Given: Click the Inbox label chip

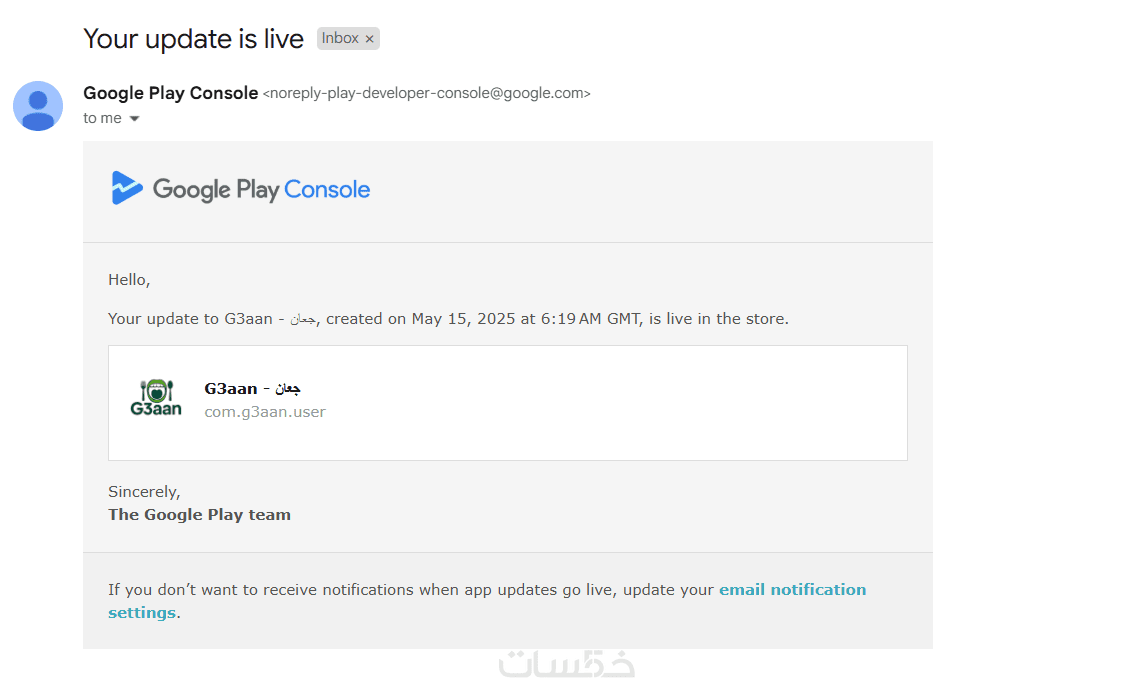Looking at the screenshot, I should [348, 38].
